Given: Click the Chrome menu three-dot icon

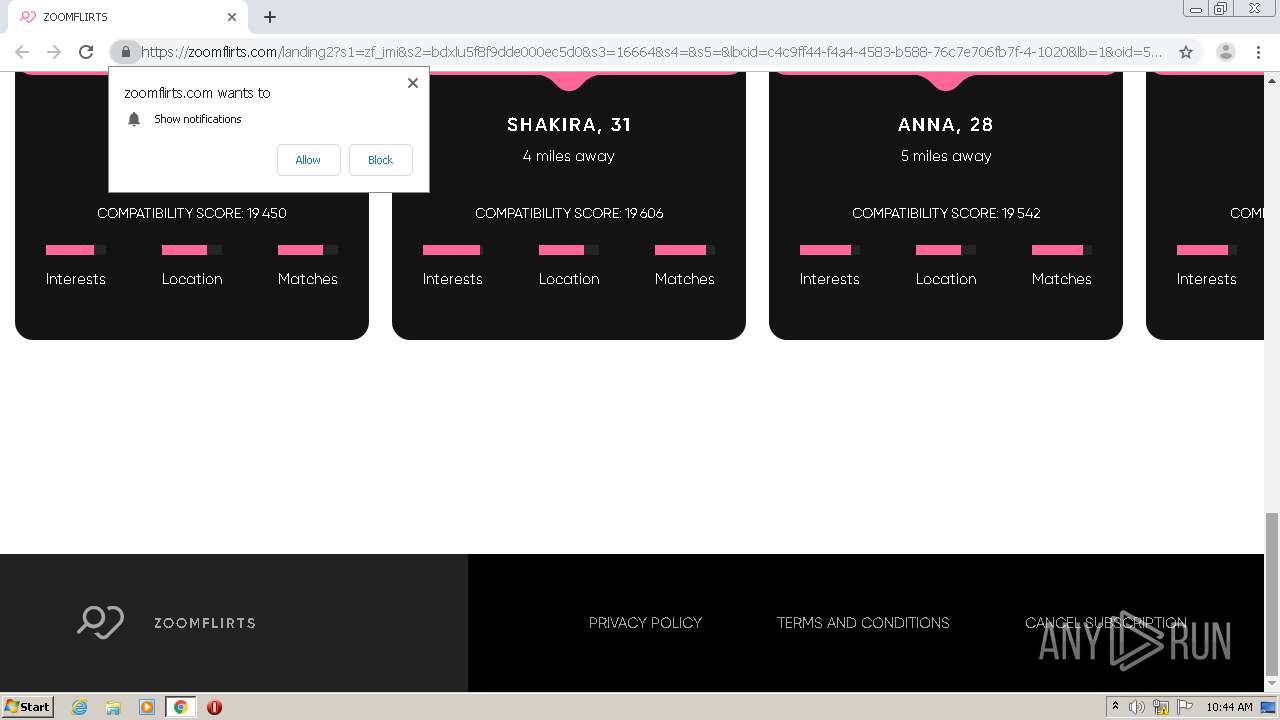Looking at the screenshot, I should (x=1259, y=52).
